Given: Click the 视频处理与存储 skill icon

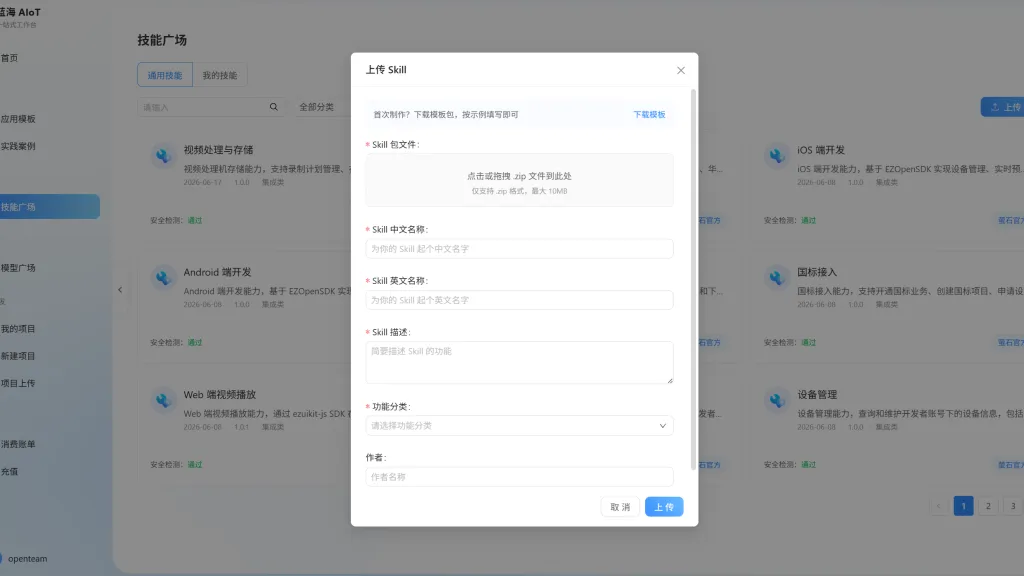Looking at the screenshot, I should point(163,156).
